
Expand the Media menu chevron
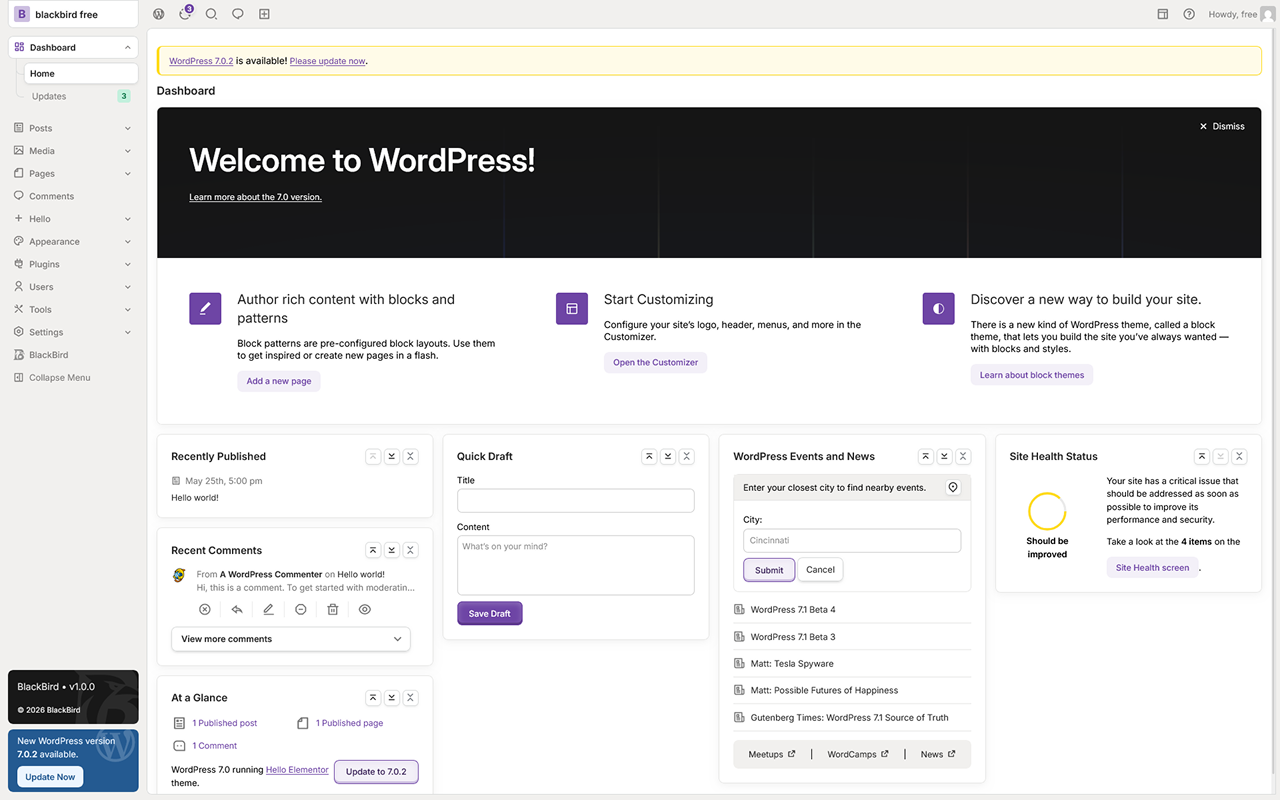tap(128, 151)
